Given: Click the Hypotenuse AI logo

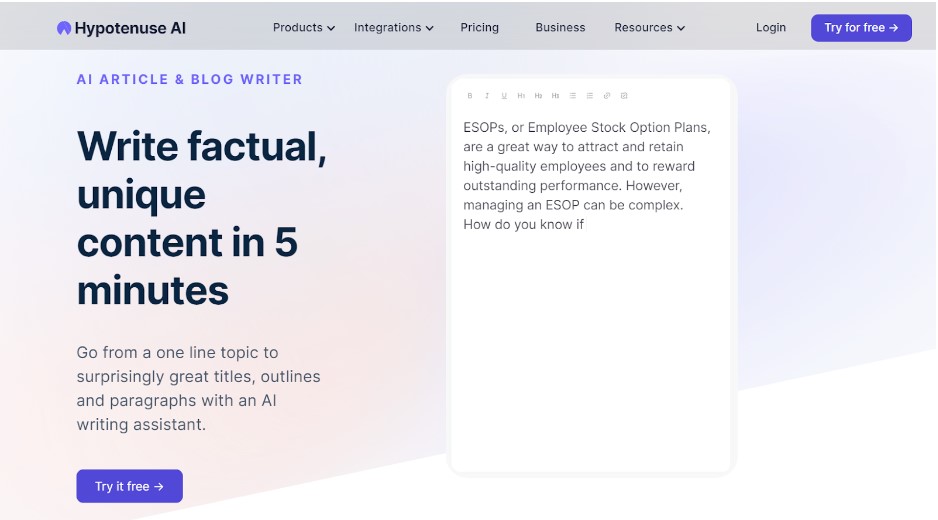Looking at the screenshot, I should coord(121,28).
